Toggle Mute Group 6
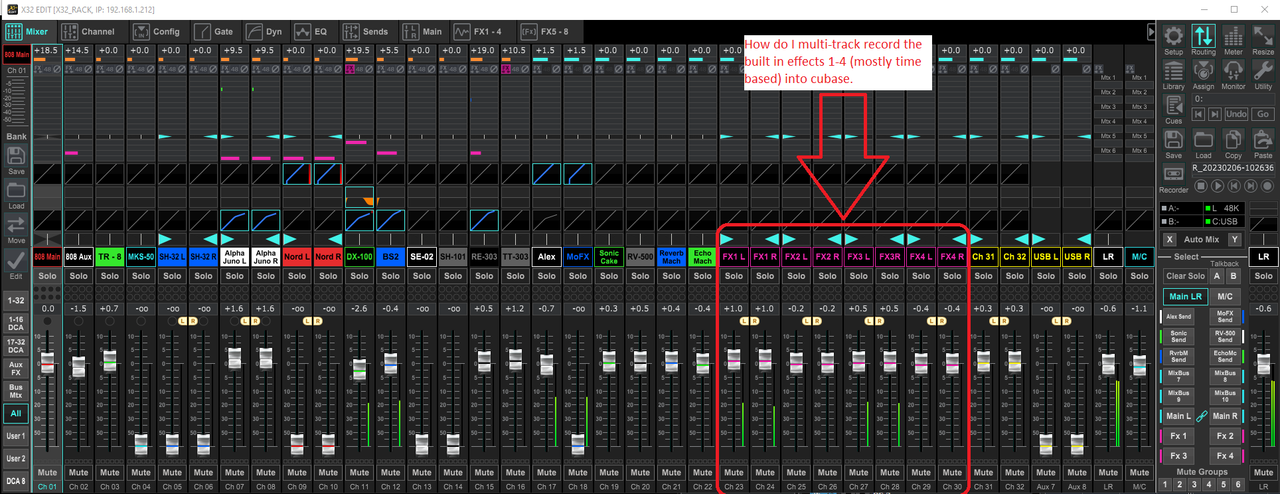 (x=1236, y=485)
